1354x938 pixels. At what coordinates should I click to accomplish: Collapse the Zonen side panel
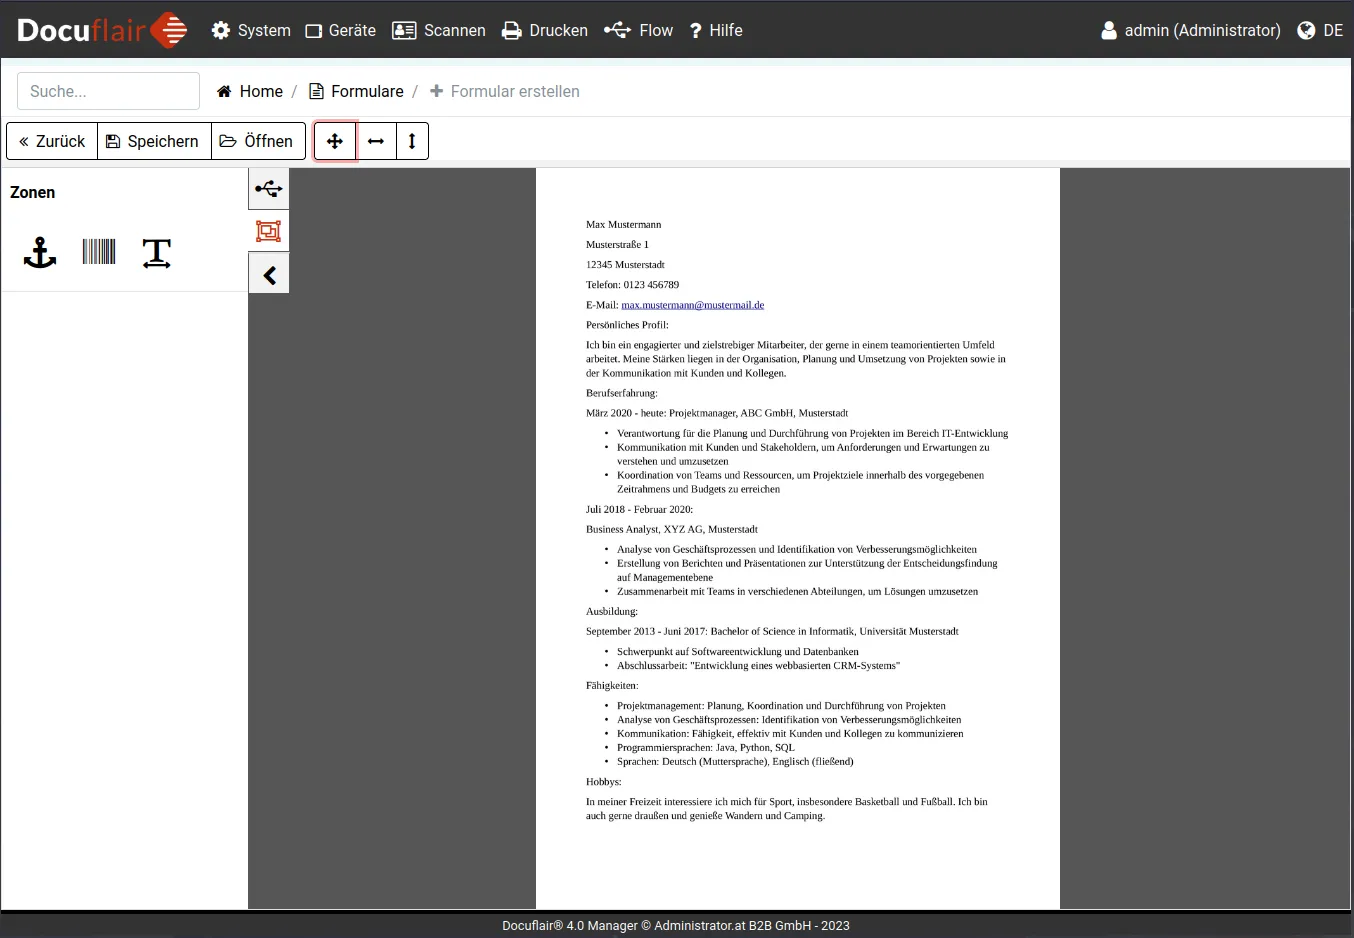[x=269, y=275]
